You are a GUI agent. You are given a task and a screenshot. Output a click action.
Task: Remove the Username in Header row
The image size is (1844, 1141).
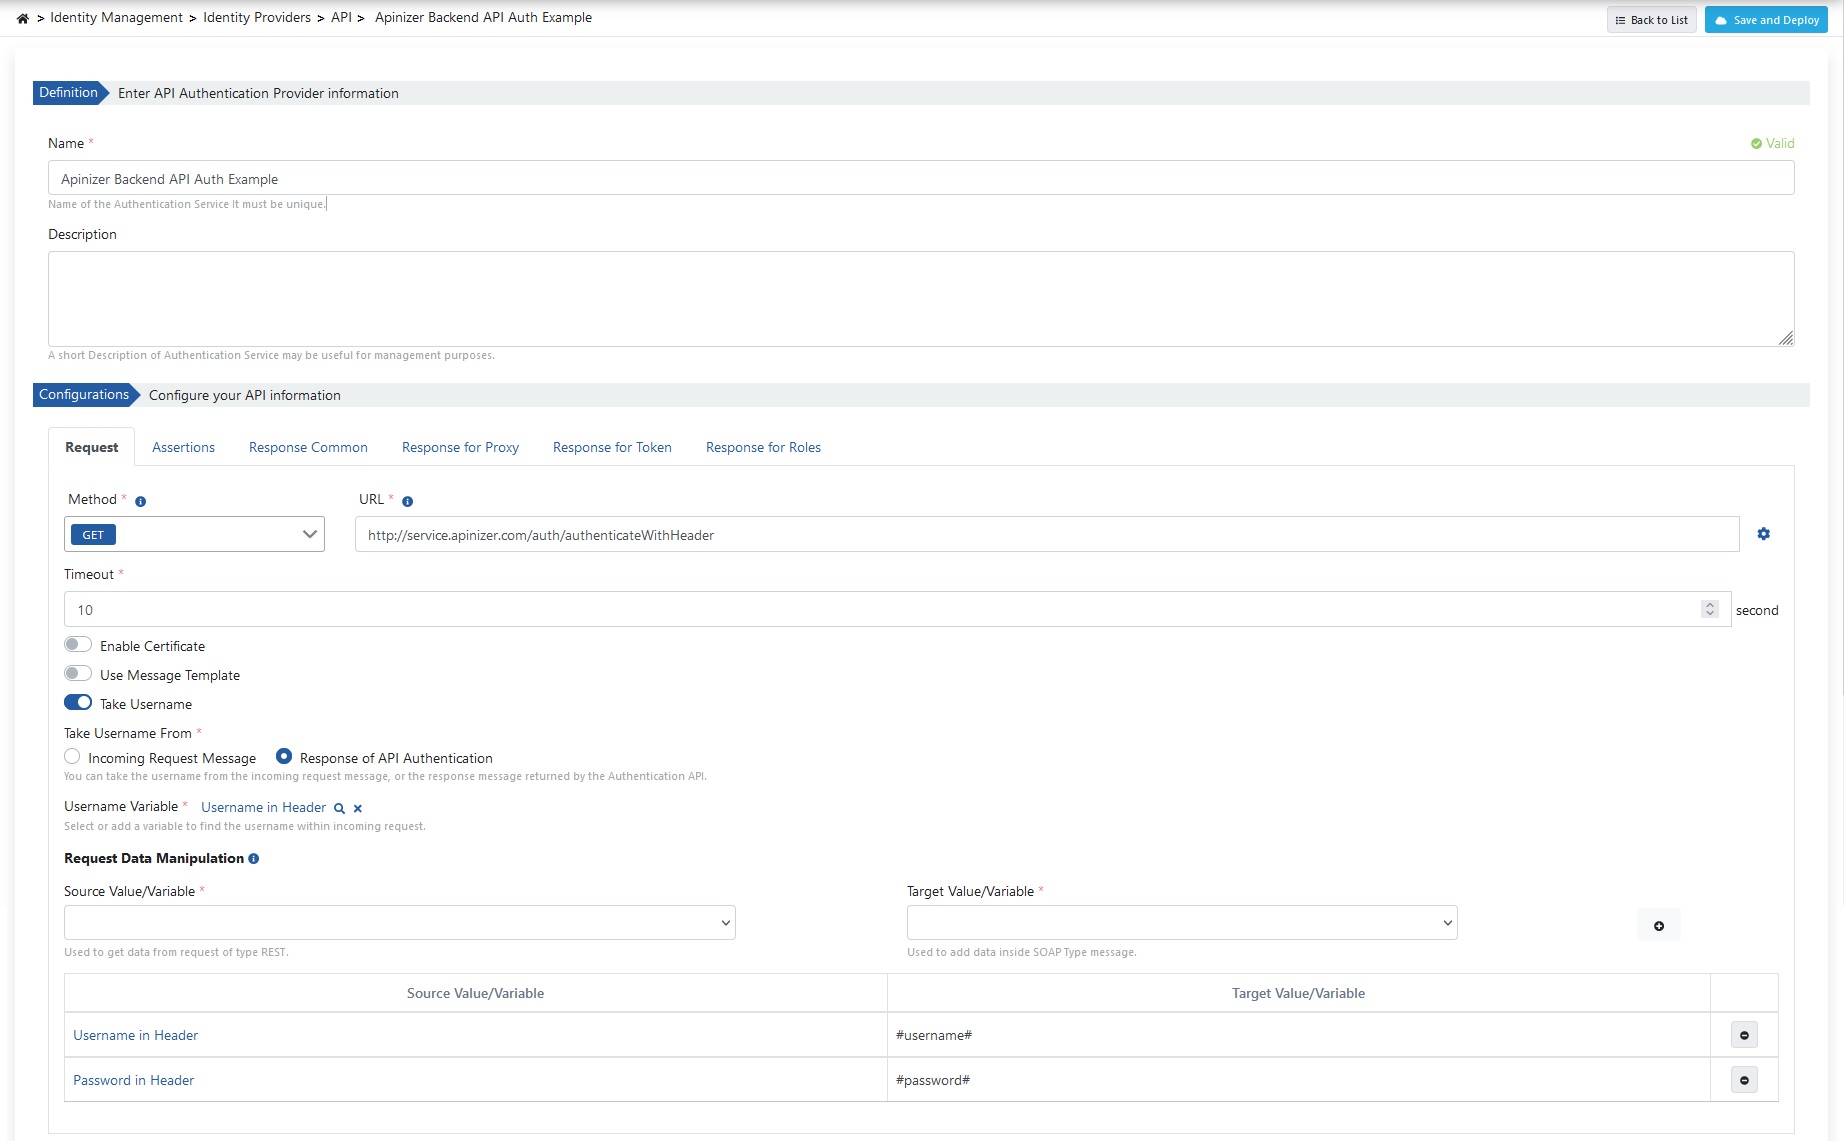coord(1744,1035)
